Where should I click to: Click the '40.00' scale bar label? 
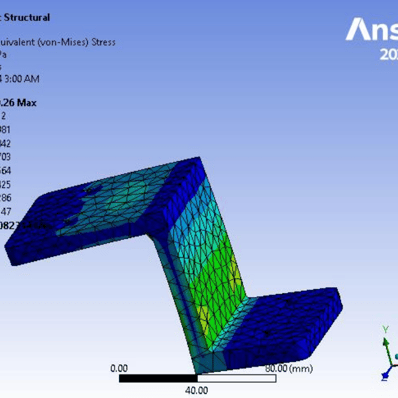pyautogui.click(x=197, y=390)
